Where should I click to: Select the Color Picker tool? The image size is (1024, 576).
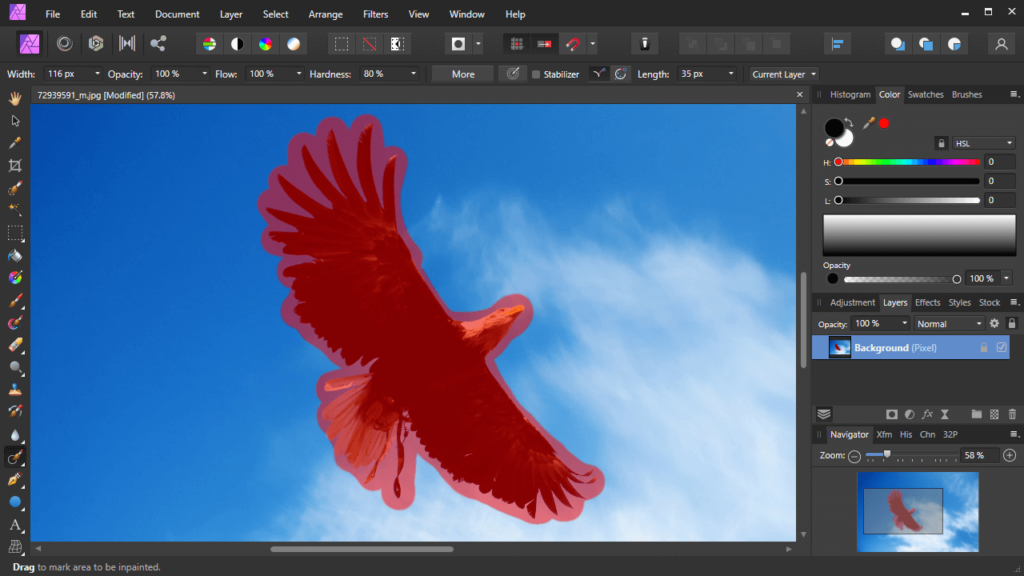pos(14,142)
